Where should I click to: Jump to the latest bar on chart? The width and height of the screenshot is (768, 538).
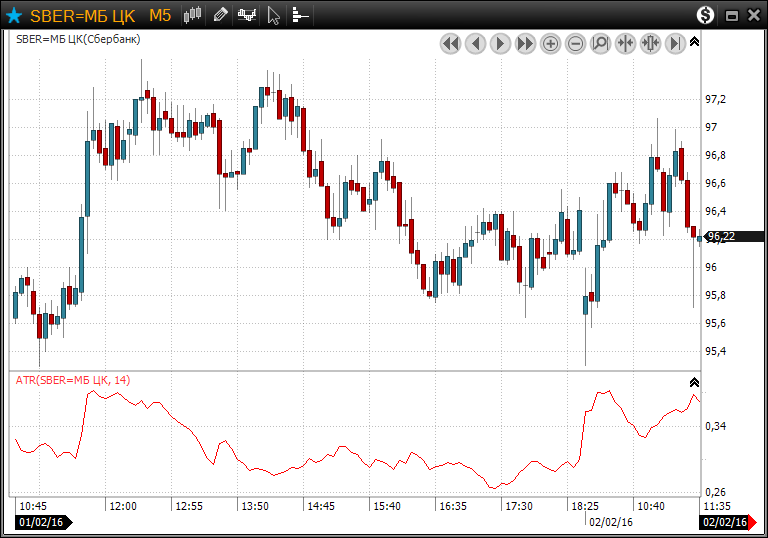tap(675, 44)
